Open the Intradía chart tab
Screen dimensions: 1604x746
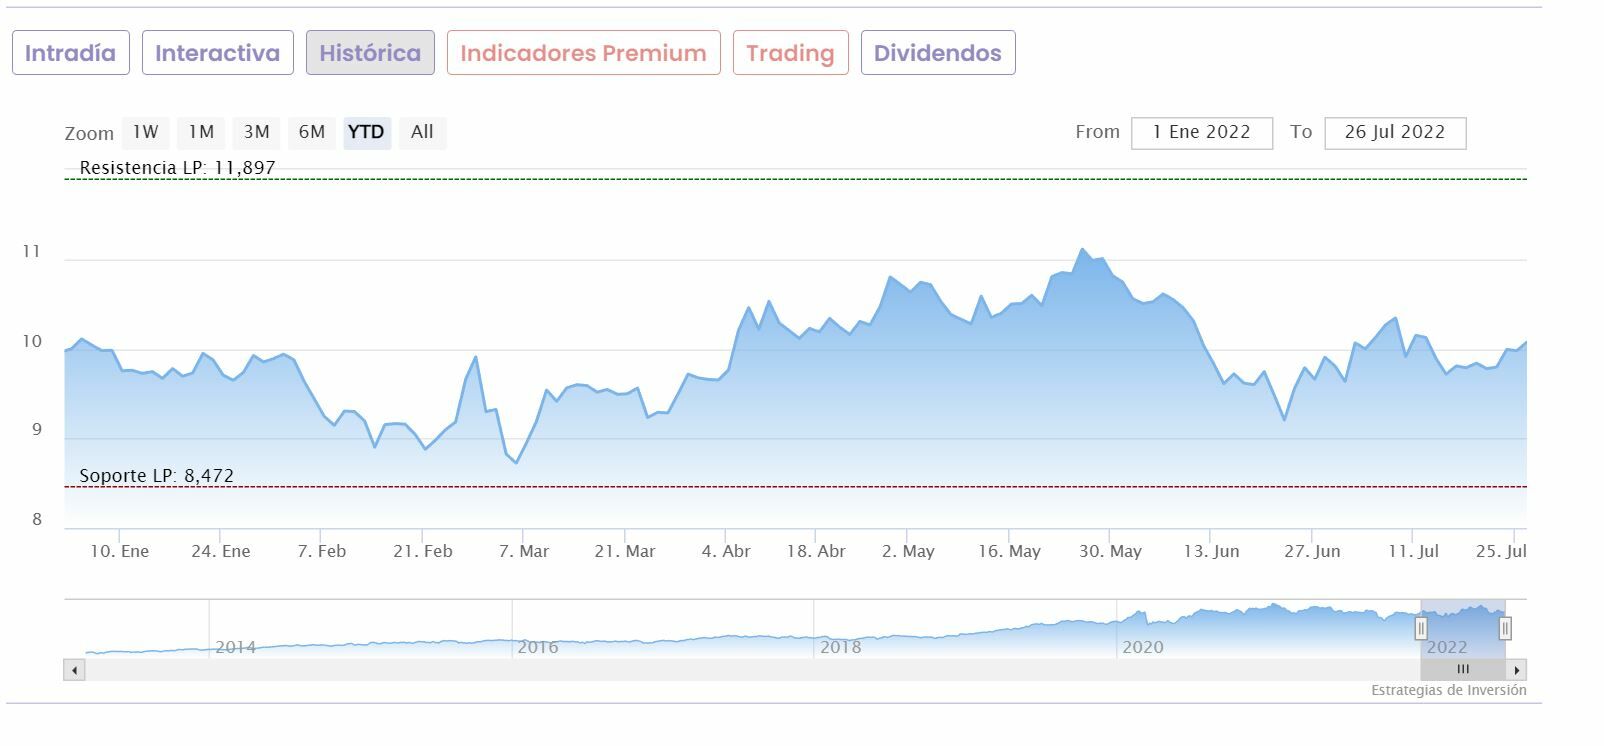(x=70, y=53)
